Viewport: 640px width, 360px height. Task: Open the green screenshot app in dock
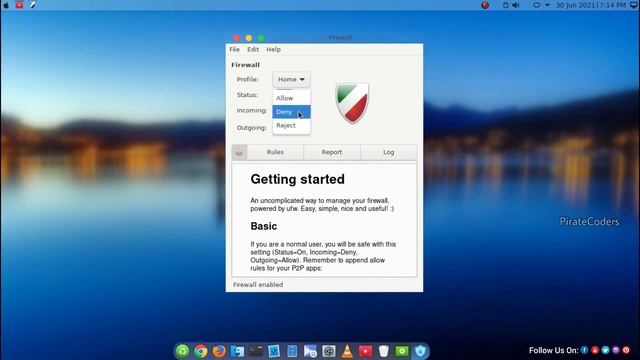[x=402, y=351]
